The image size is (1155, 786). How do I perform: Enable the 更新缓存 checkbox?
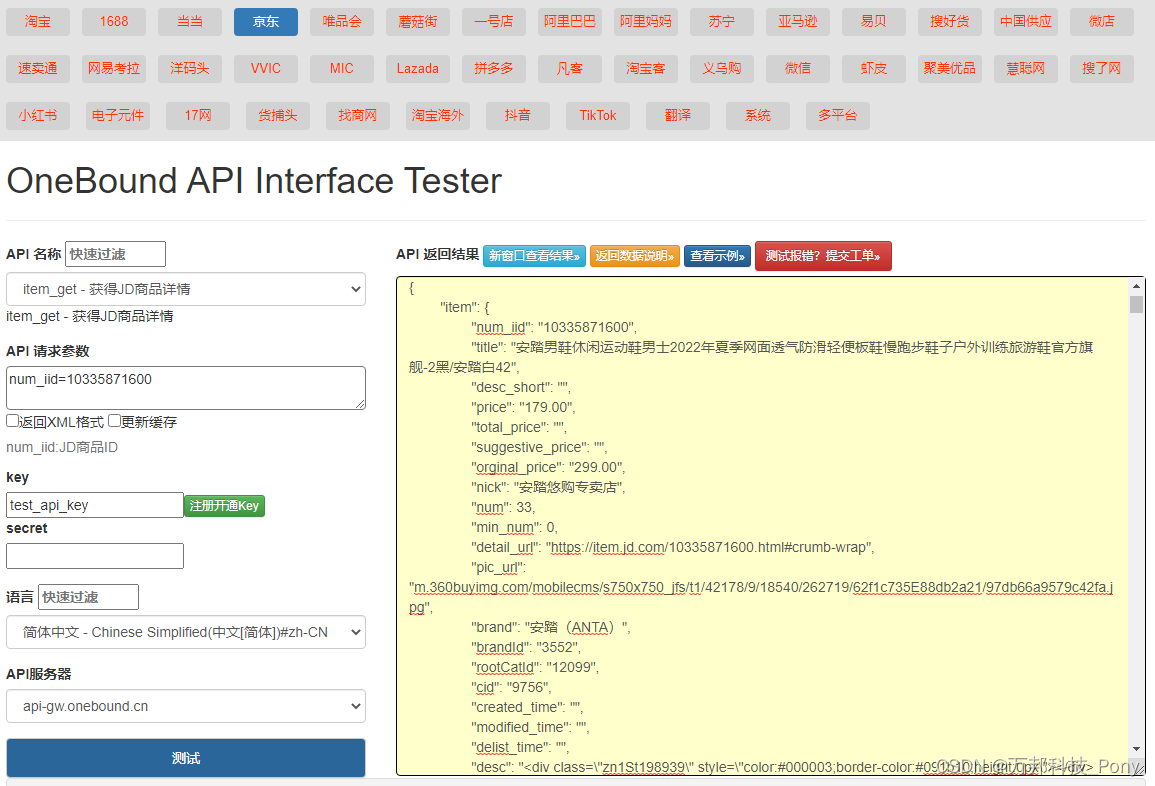pos(114,421)
